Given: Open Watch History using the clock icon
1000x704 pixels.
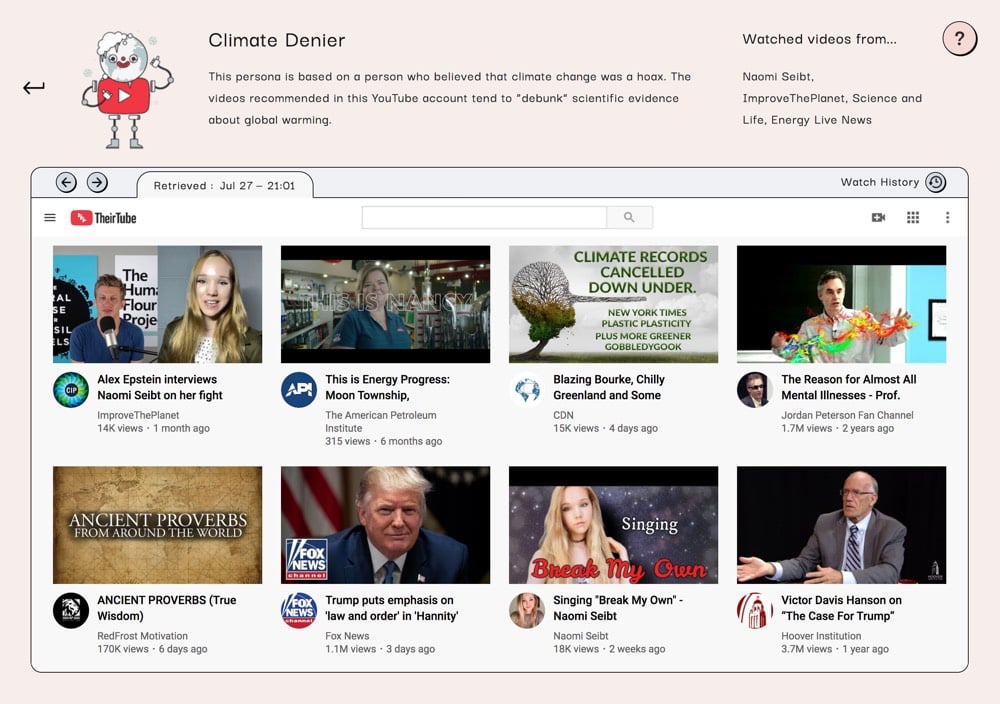Looking at the screenshot, I should (x=935, y=182).
